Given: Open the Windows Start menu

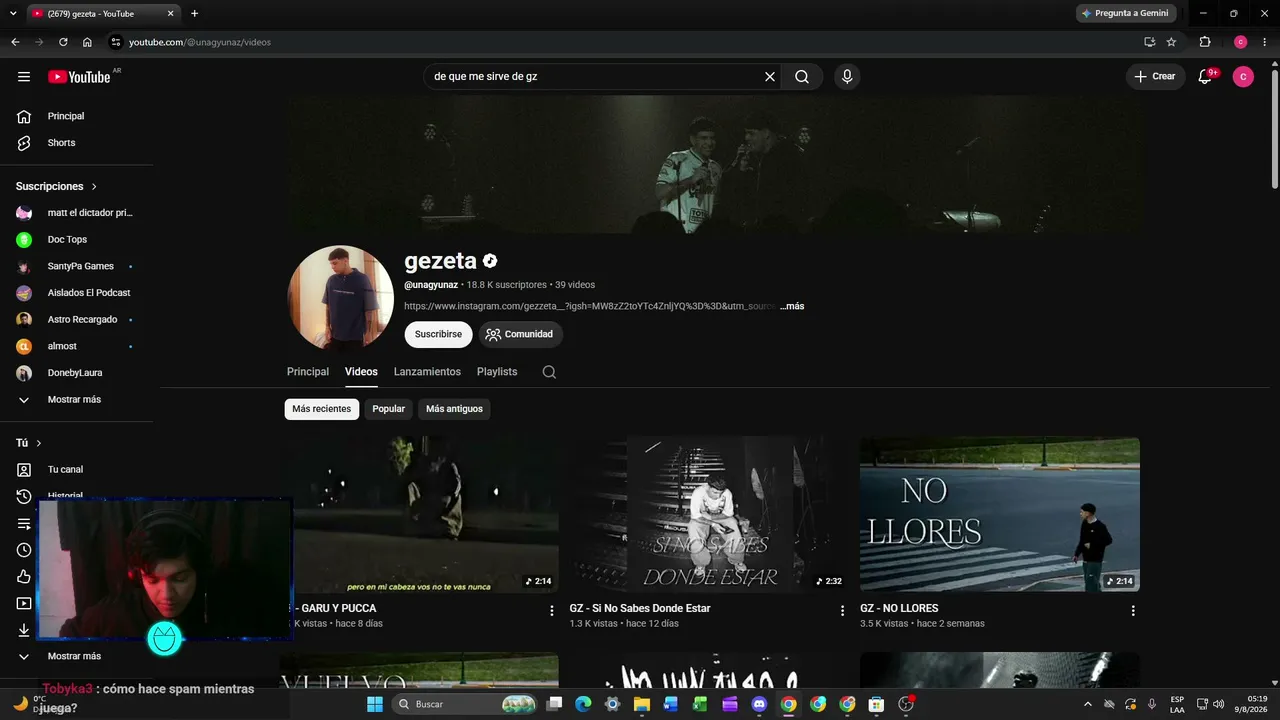Looking at the screenshot, I should pos(375,704).
